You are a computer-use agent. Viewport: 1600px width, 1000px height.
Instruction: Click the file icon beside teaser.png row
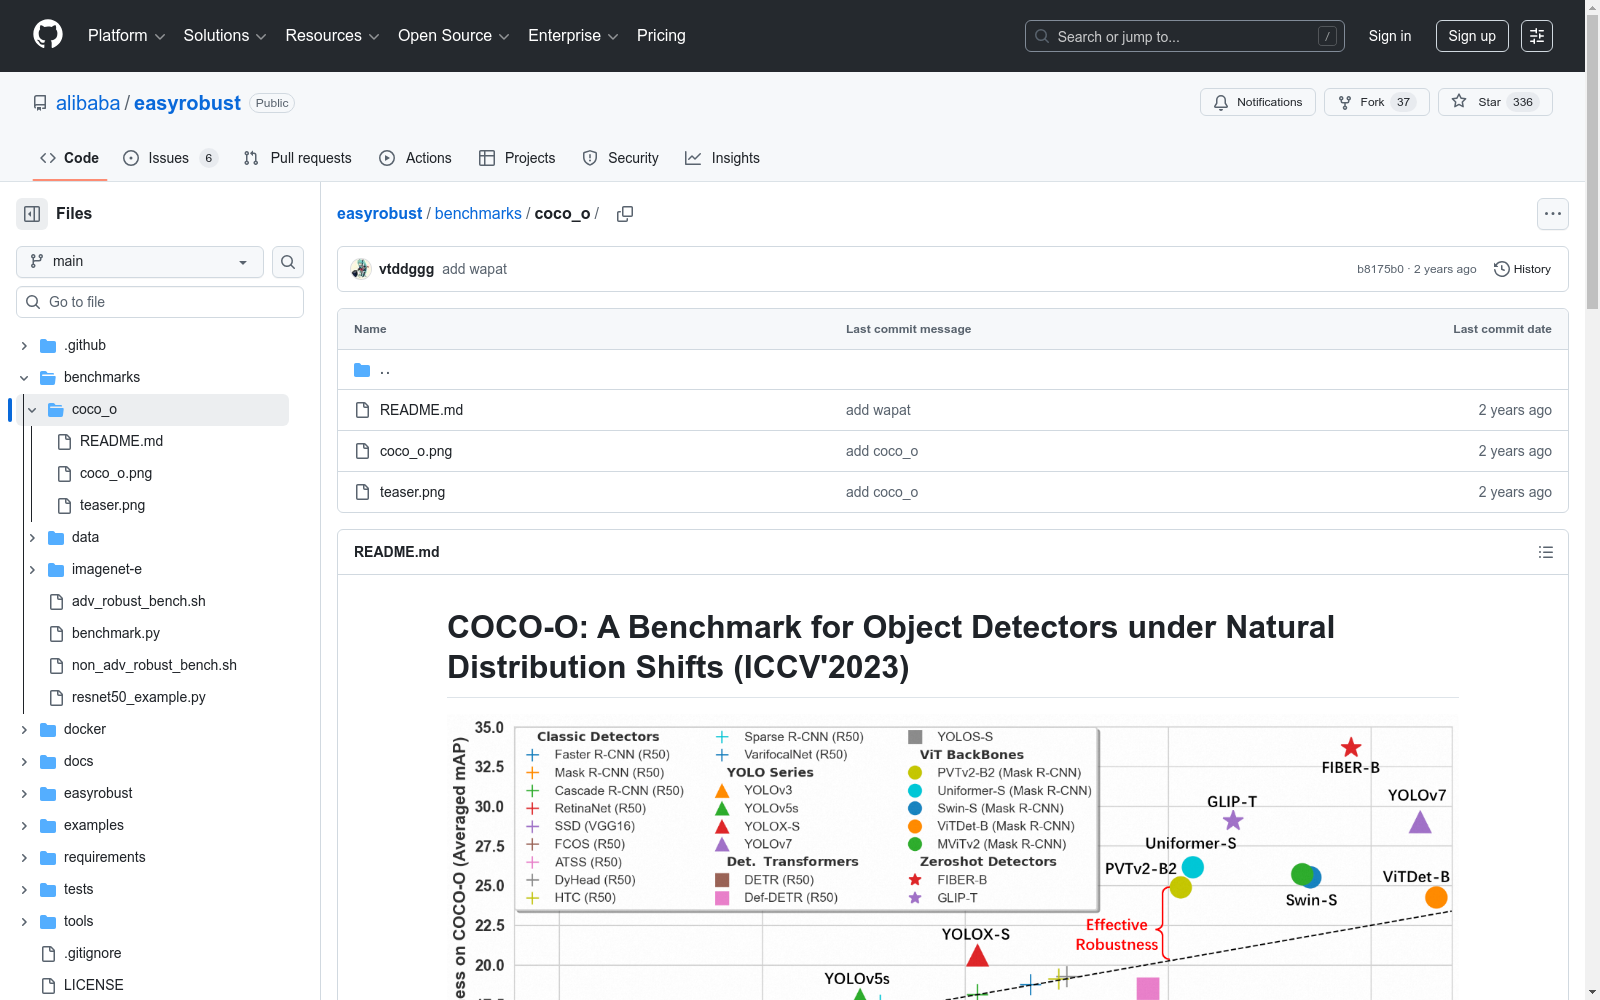pyautogui.click(x=362, y=492)
